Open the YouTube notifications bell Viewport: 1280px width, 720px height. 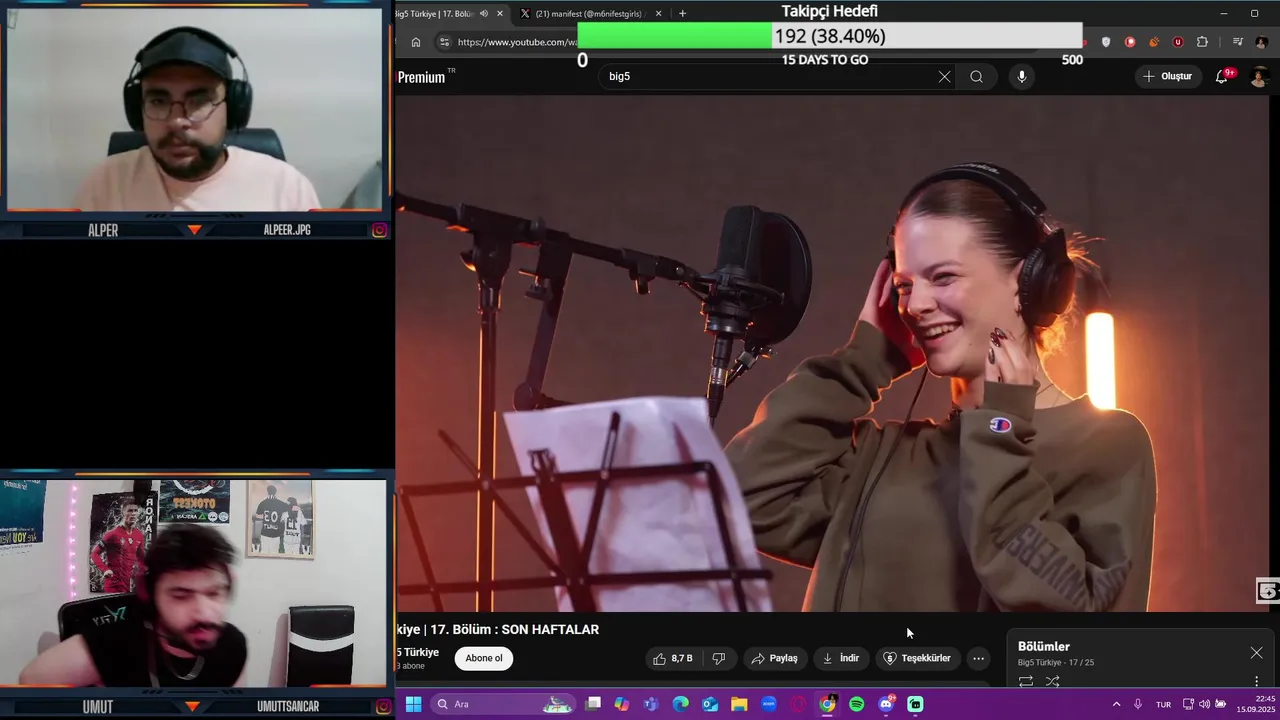click(x=1223, y=76)
